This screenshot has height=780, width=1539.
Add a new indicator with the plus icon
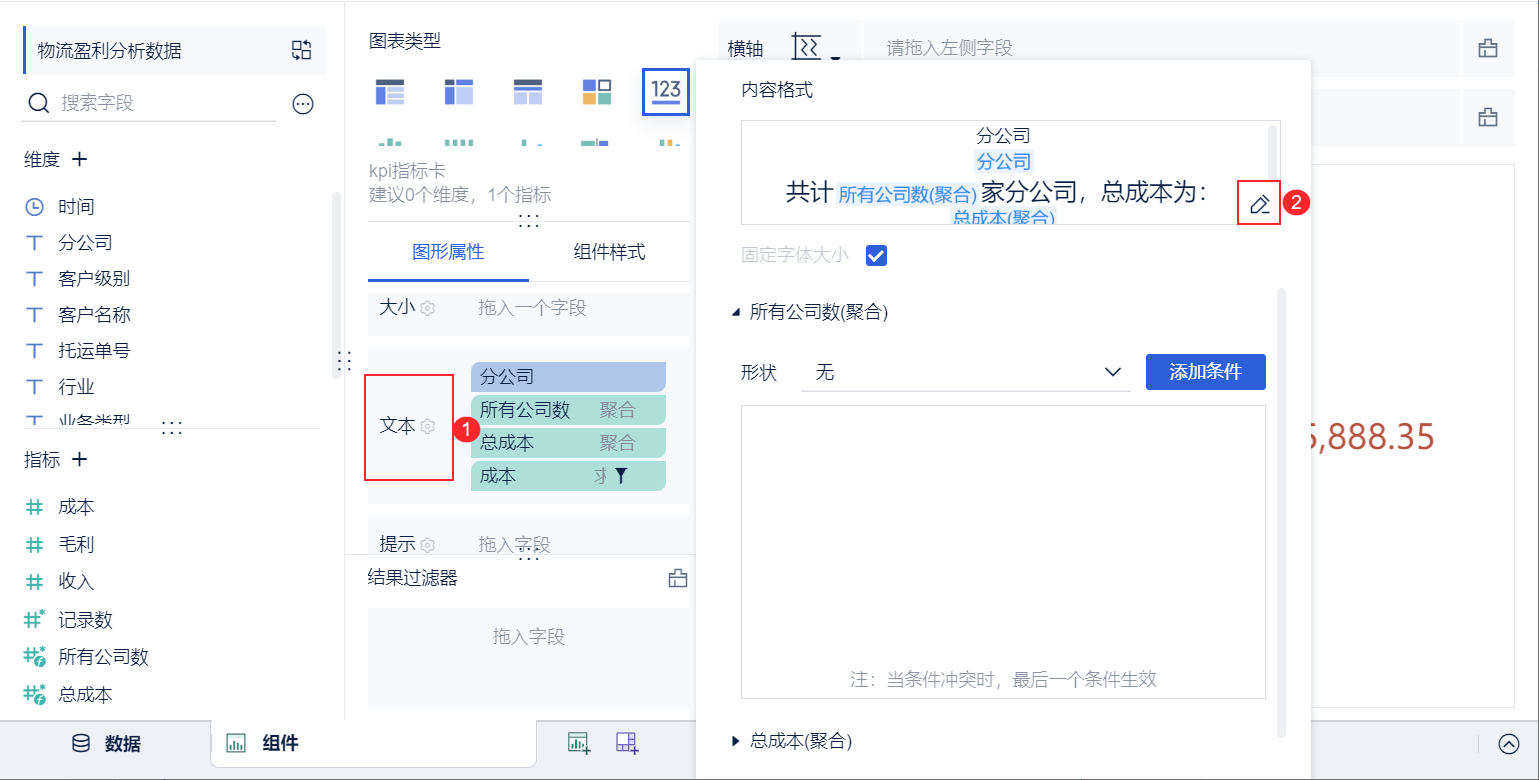pyautogui.click(x=80, y=460)
